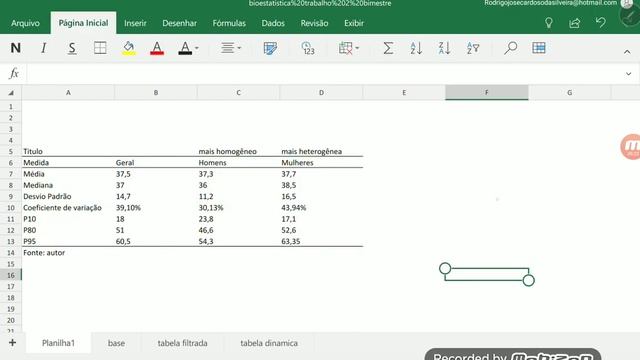Viewport: 640px width, 360px height.
Task: Click the undo arrow icon
Action: [600, 22]
